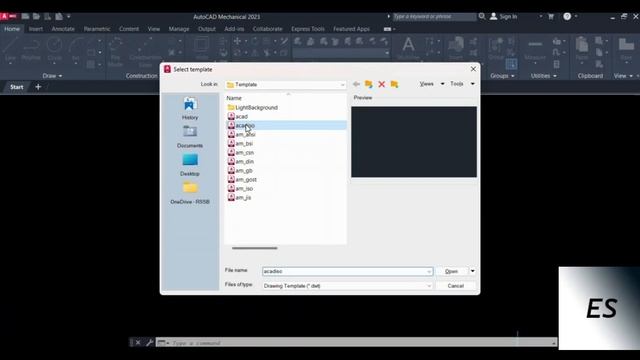Click the Open button in dialog
This screenshot has width=640, height=360.
(451, 271)
